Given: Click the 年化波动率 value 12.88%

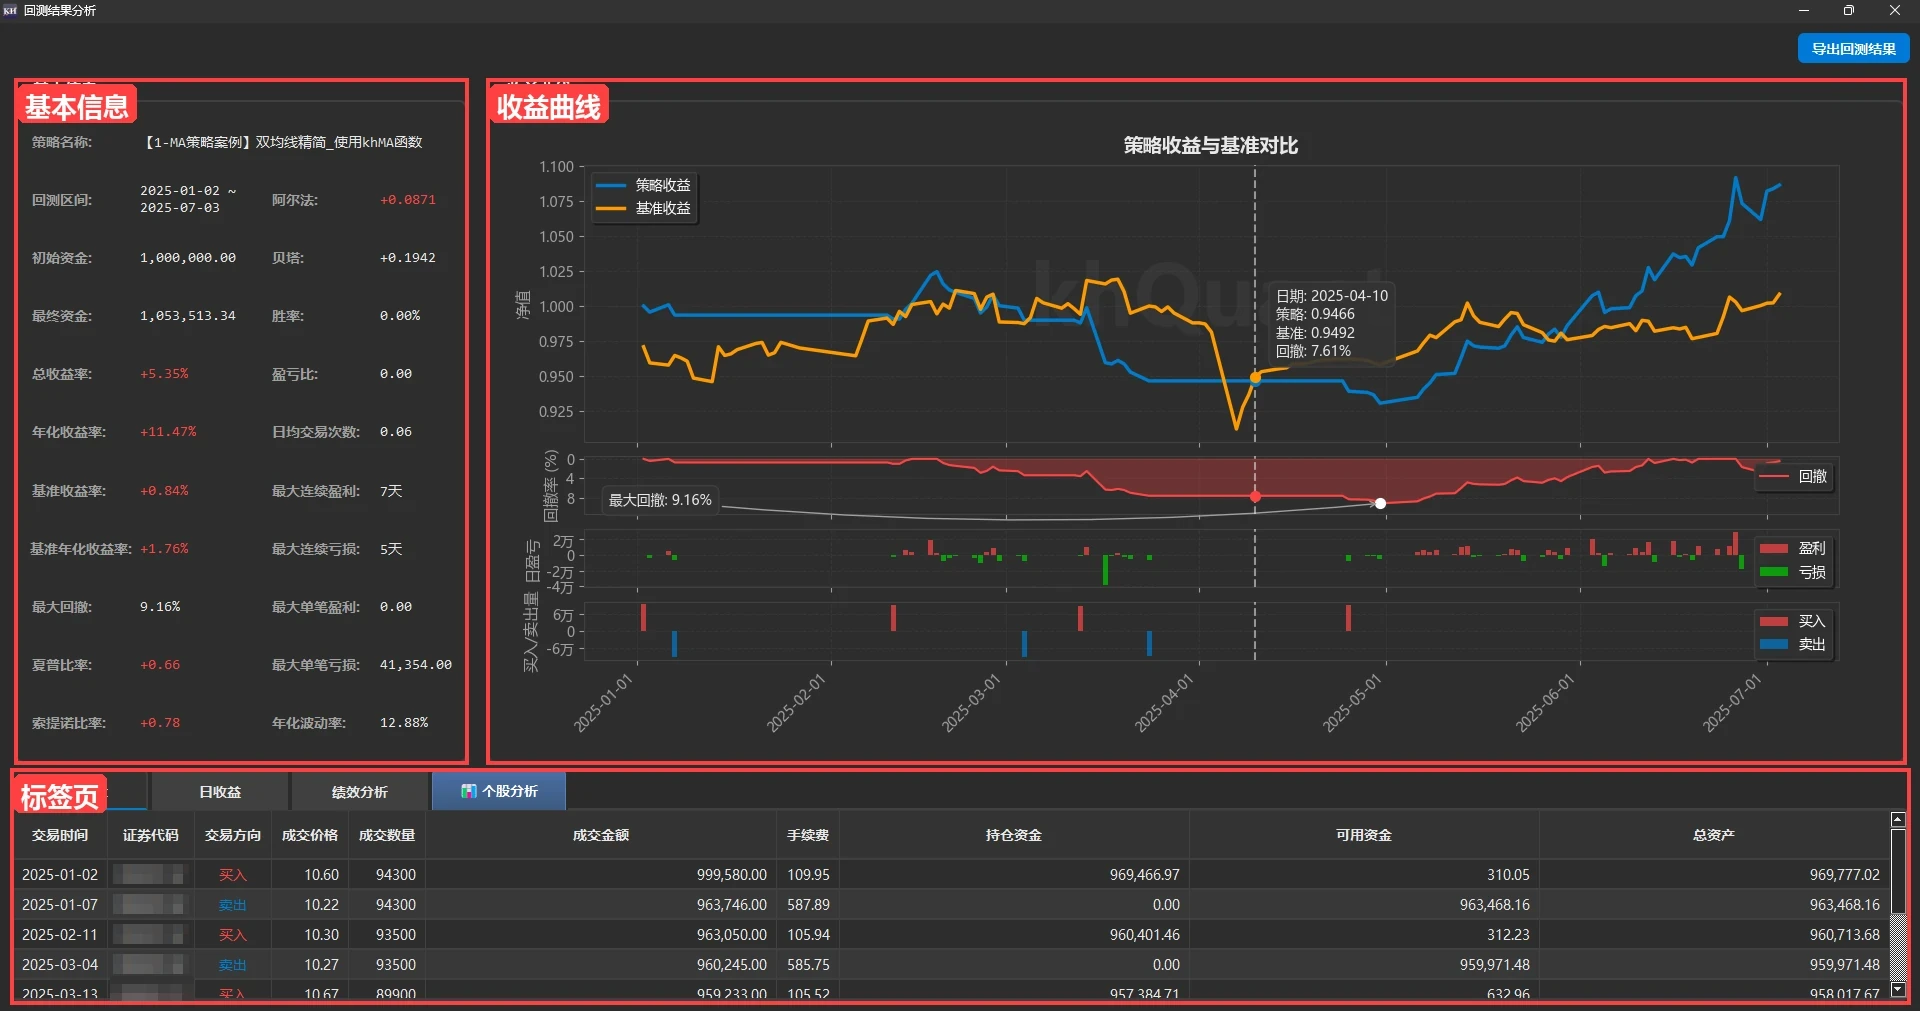Looking at the screenshot, I should click(404, 723).
